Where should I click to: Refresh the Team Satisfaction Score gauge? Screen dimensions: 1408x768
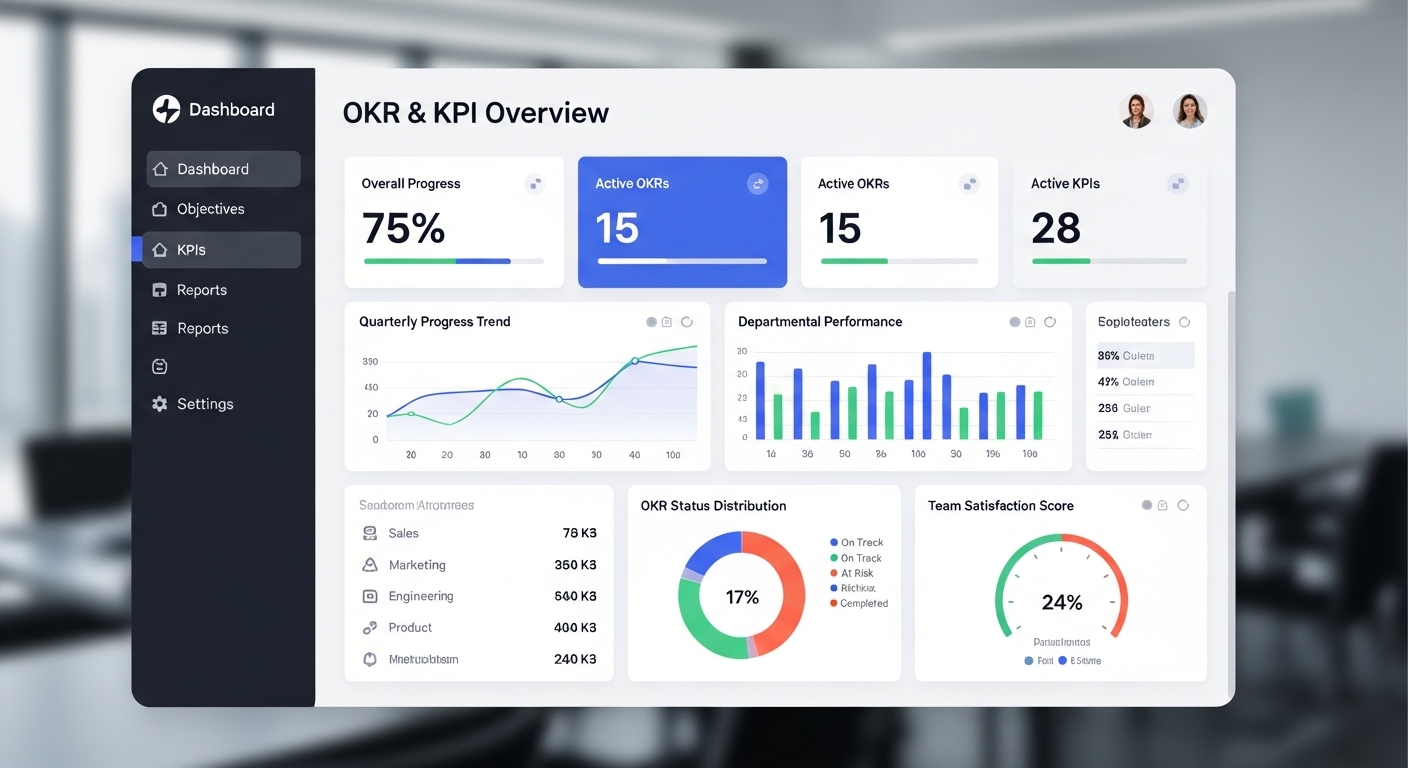[x=1183, y=506]
